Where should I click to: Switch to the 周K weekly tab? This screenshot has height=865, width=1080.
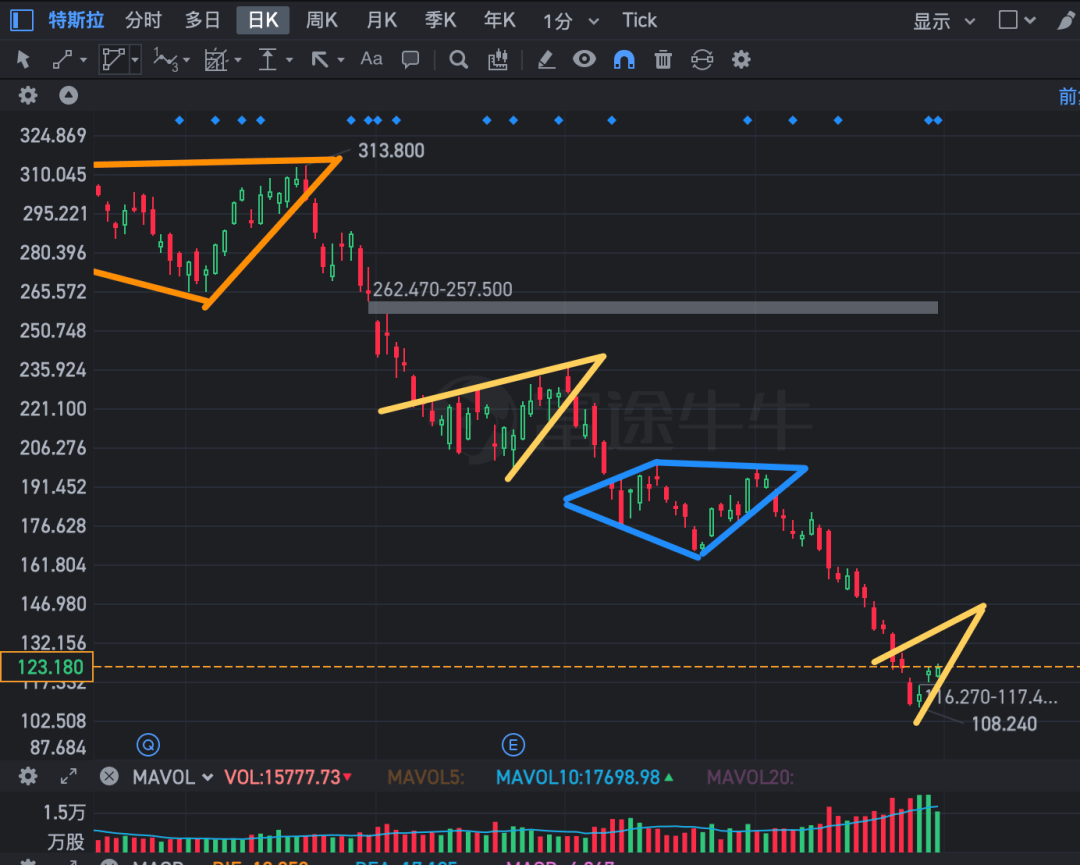[322, 20]
